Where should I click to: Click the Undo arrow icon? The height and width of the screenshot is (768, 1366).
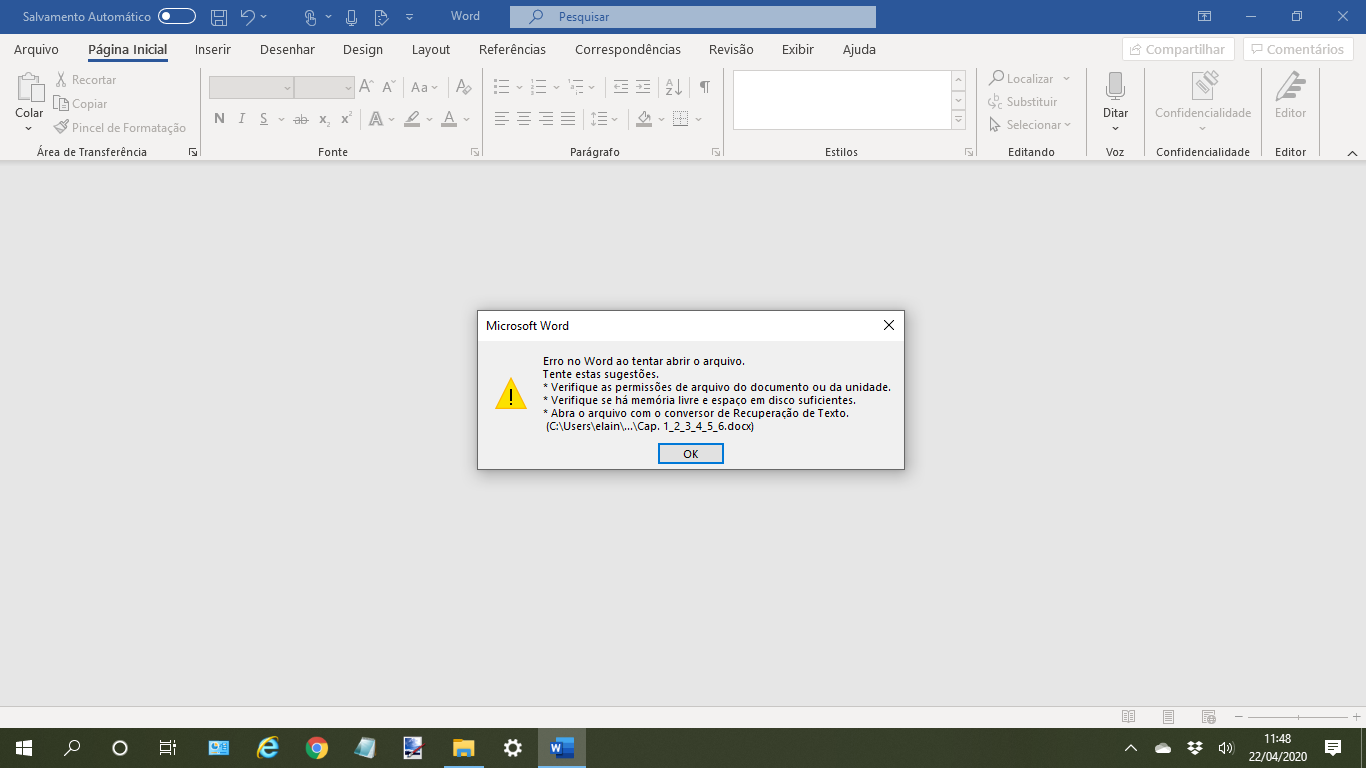tap(248, 17)
